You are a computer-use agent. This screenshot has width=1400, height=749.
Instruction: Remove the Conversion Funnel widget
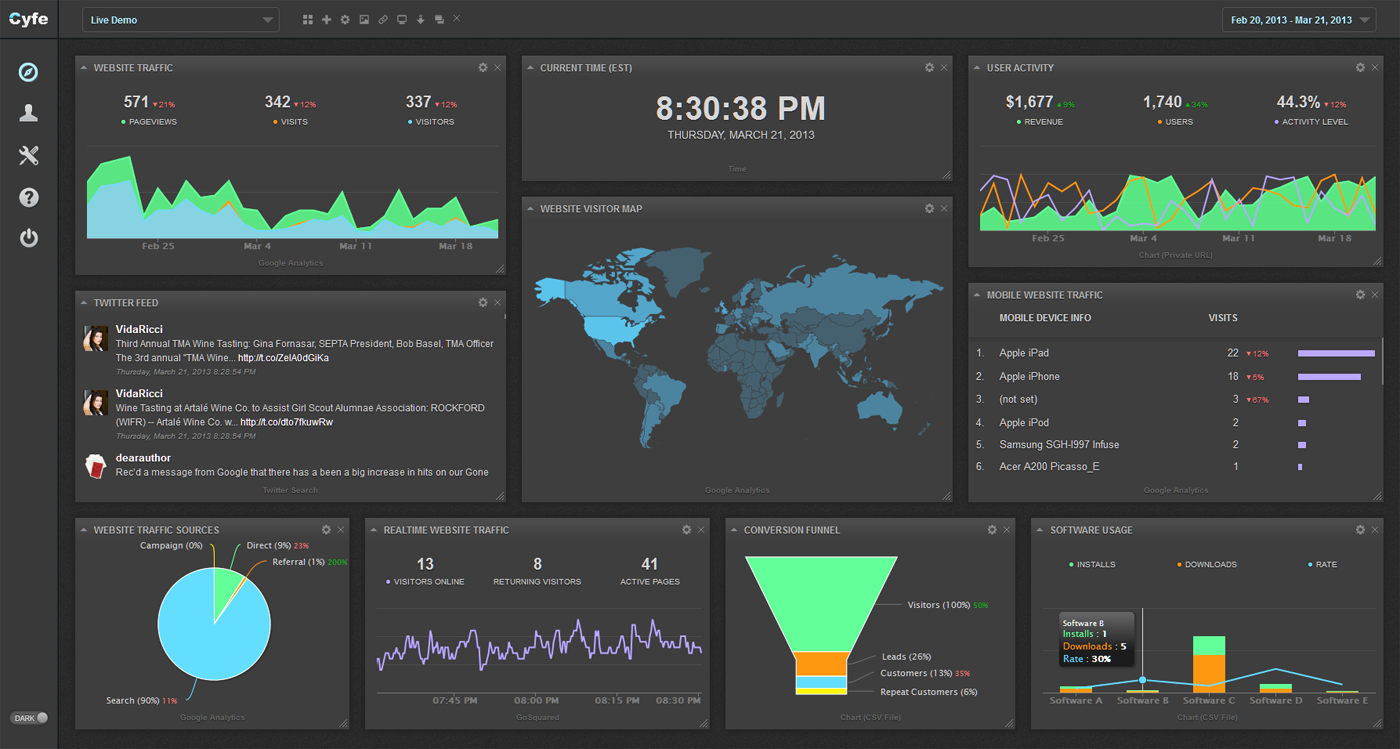point(1006,530)
